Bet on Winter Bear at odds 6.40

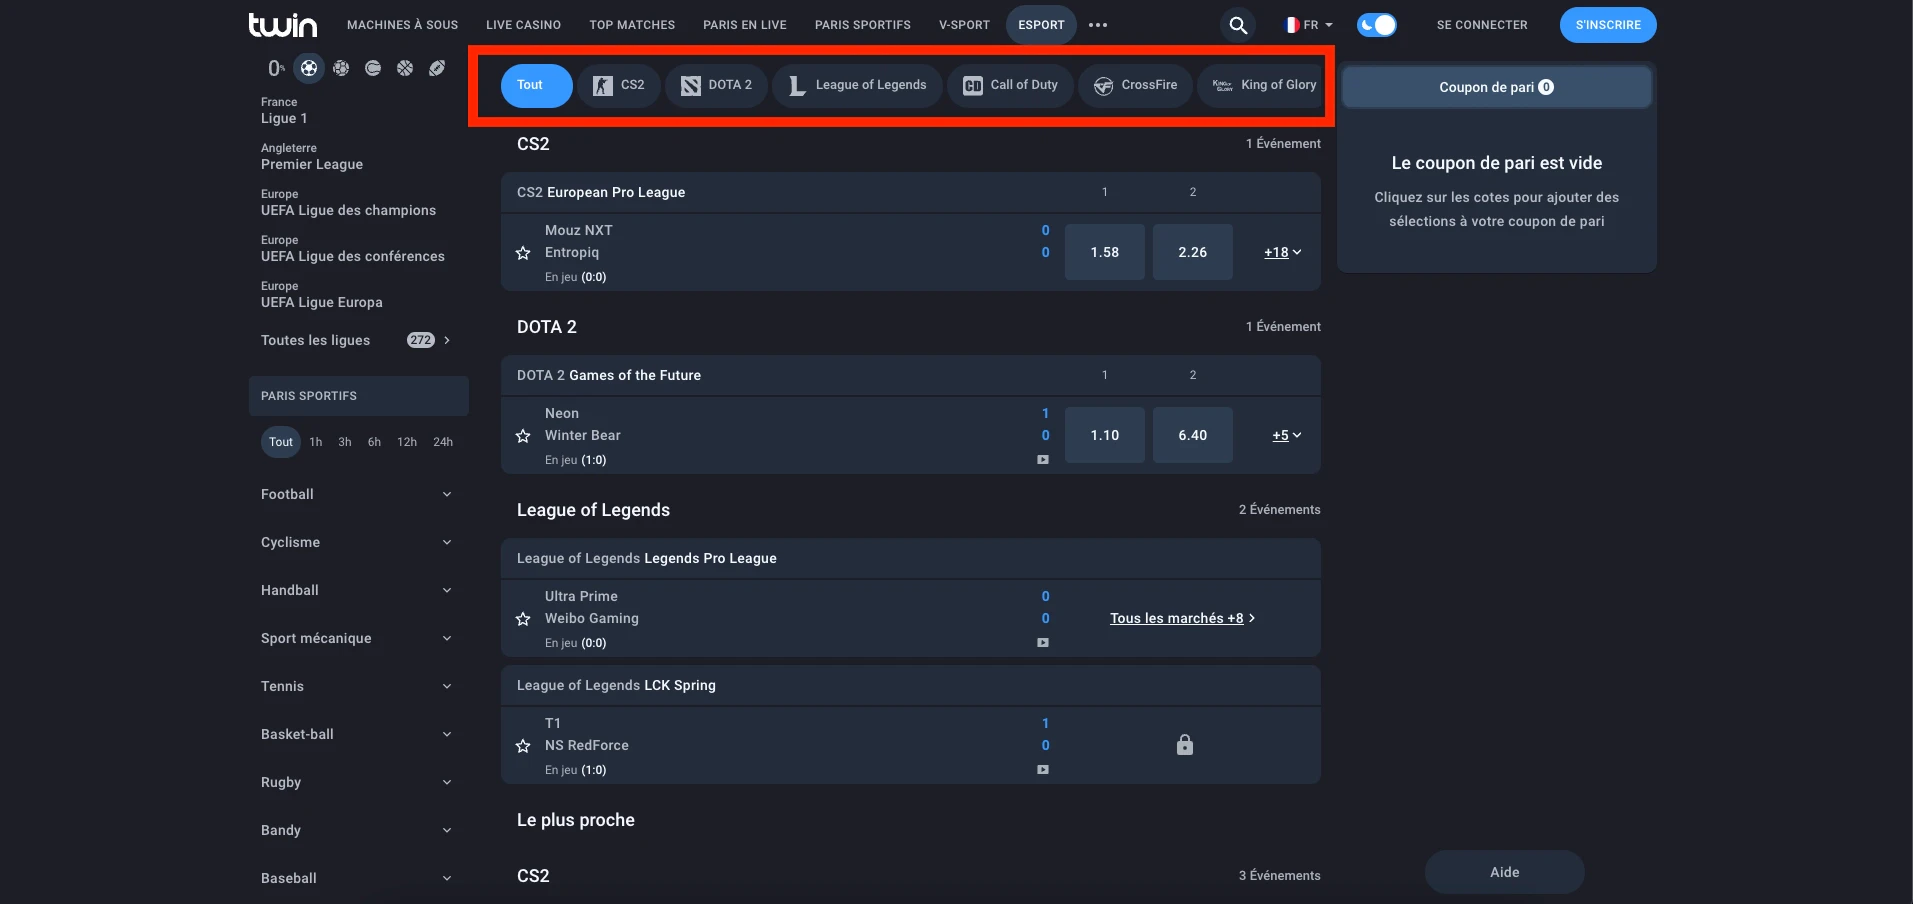[x=1193, y=435]
